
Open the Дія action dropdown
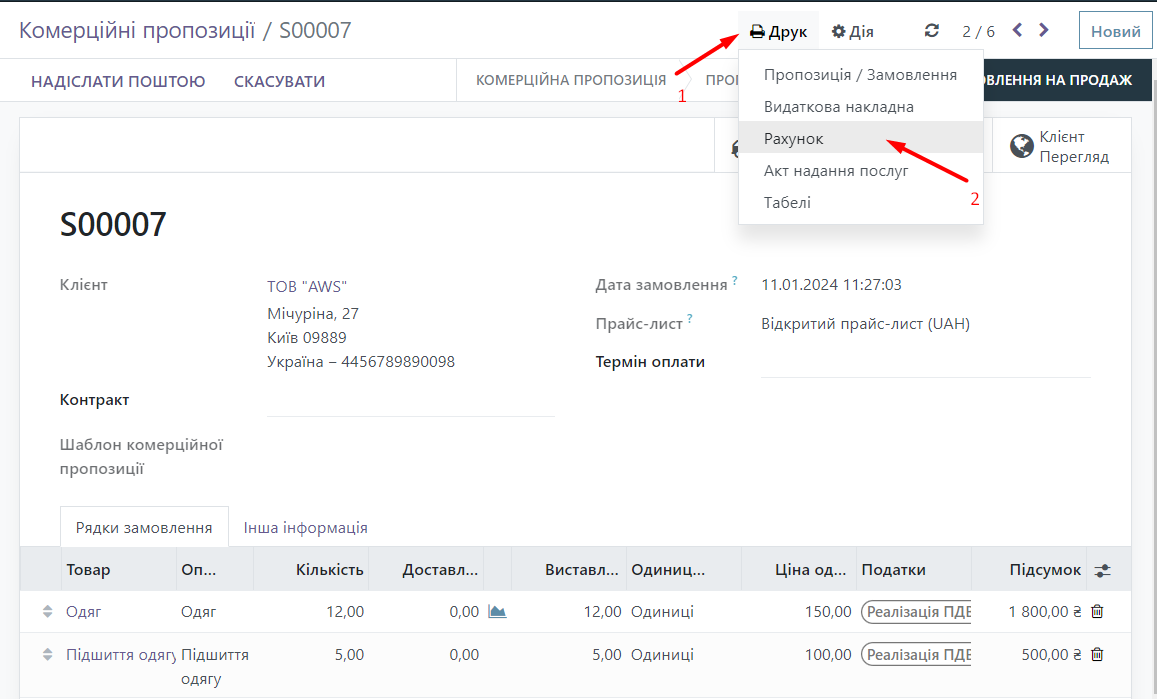853,31
